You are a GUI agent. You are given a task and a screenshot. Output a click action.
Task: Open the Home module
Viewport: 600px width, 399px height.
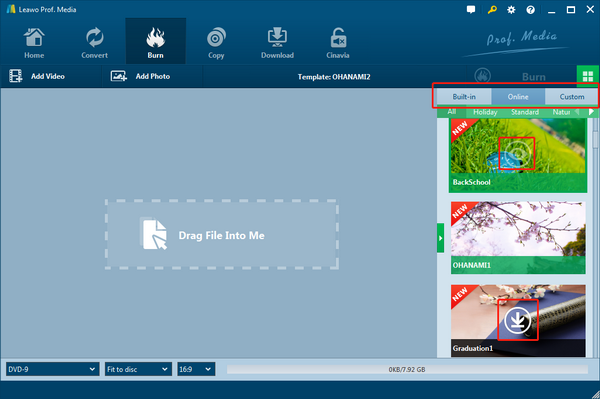pos(34,43)
